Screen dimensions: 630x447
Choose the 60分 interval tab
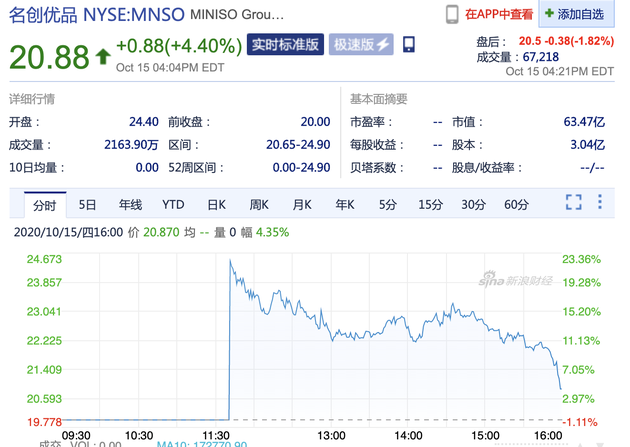pos(516,205)
